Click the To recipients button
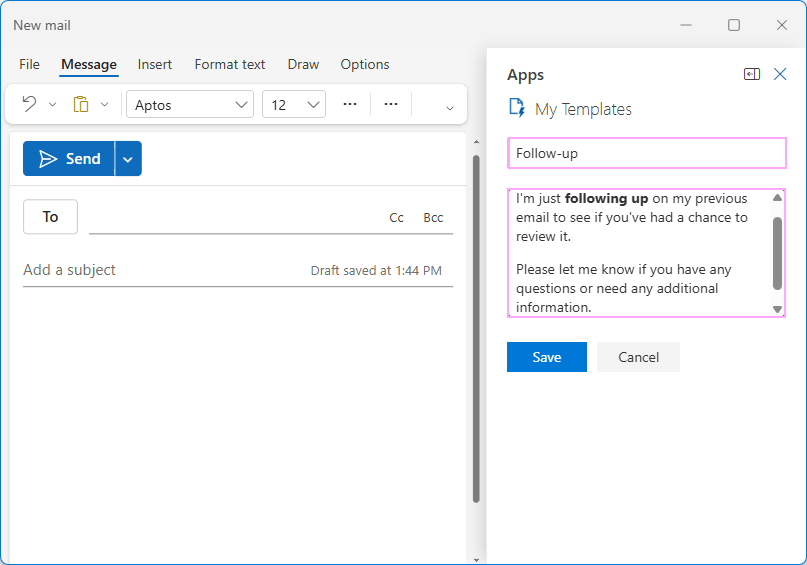This screenshot has height=565, width=807. pyautogui.click(x=50, y=217)
